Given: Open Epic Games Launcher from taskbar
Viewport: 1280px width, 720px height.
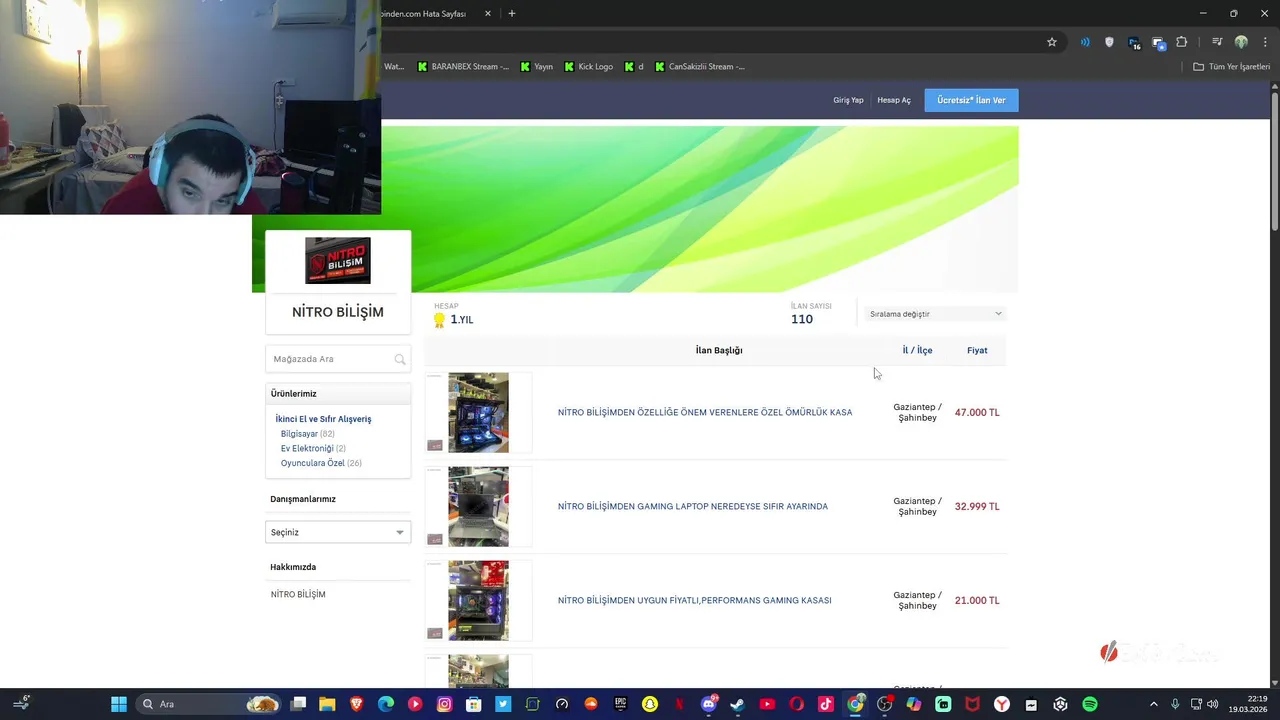Looking at the screenshot, I should pyautogui.click(x=620, y=704).
